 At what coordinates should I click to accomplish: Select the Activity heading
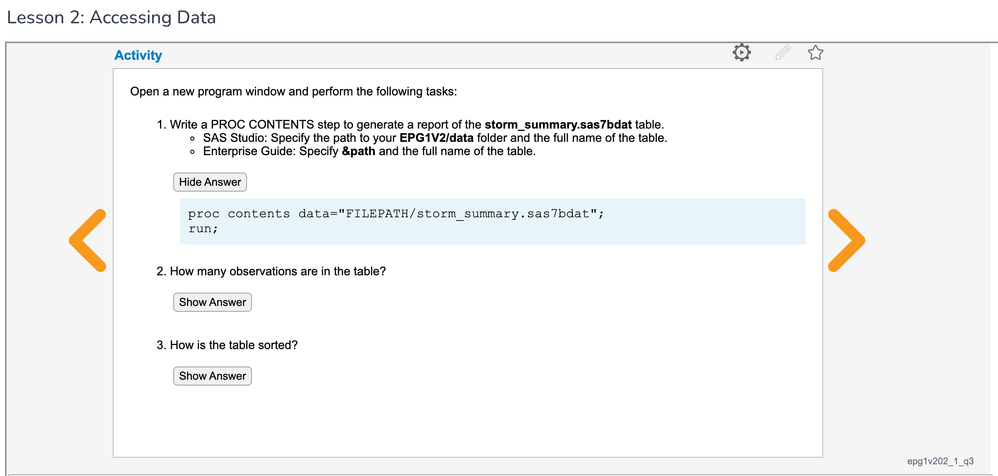[x=138, y=56]
